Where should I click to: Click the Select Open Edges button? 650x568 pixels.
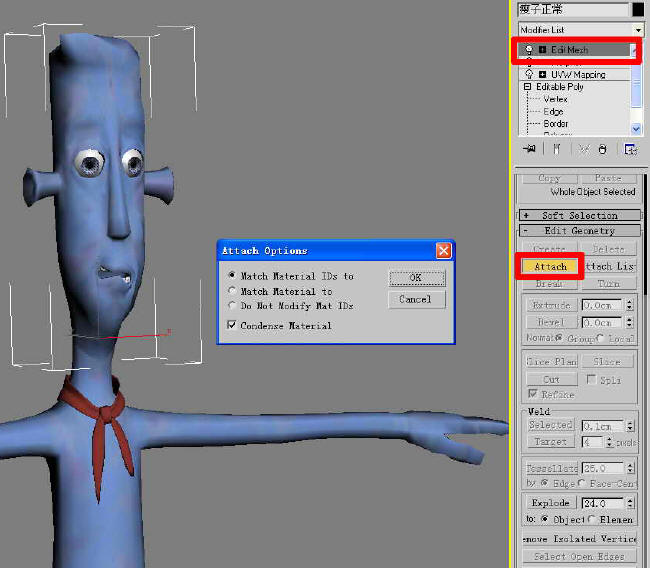580,556
